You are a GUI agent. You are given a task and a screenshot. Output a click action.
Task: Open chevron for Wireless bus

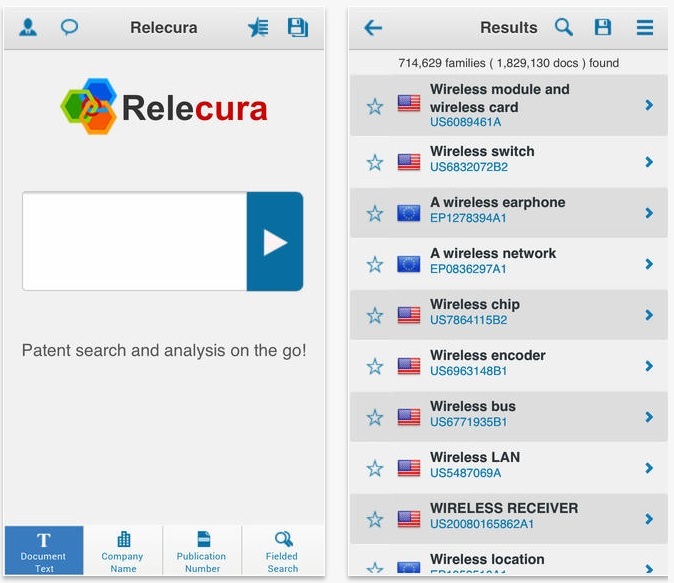point(649,417)
